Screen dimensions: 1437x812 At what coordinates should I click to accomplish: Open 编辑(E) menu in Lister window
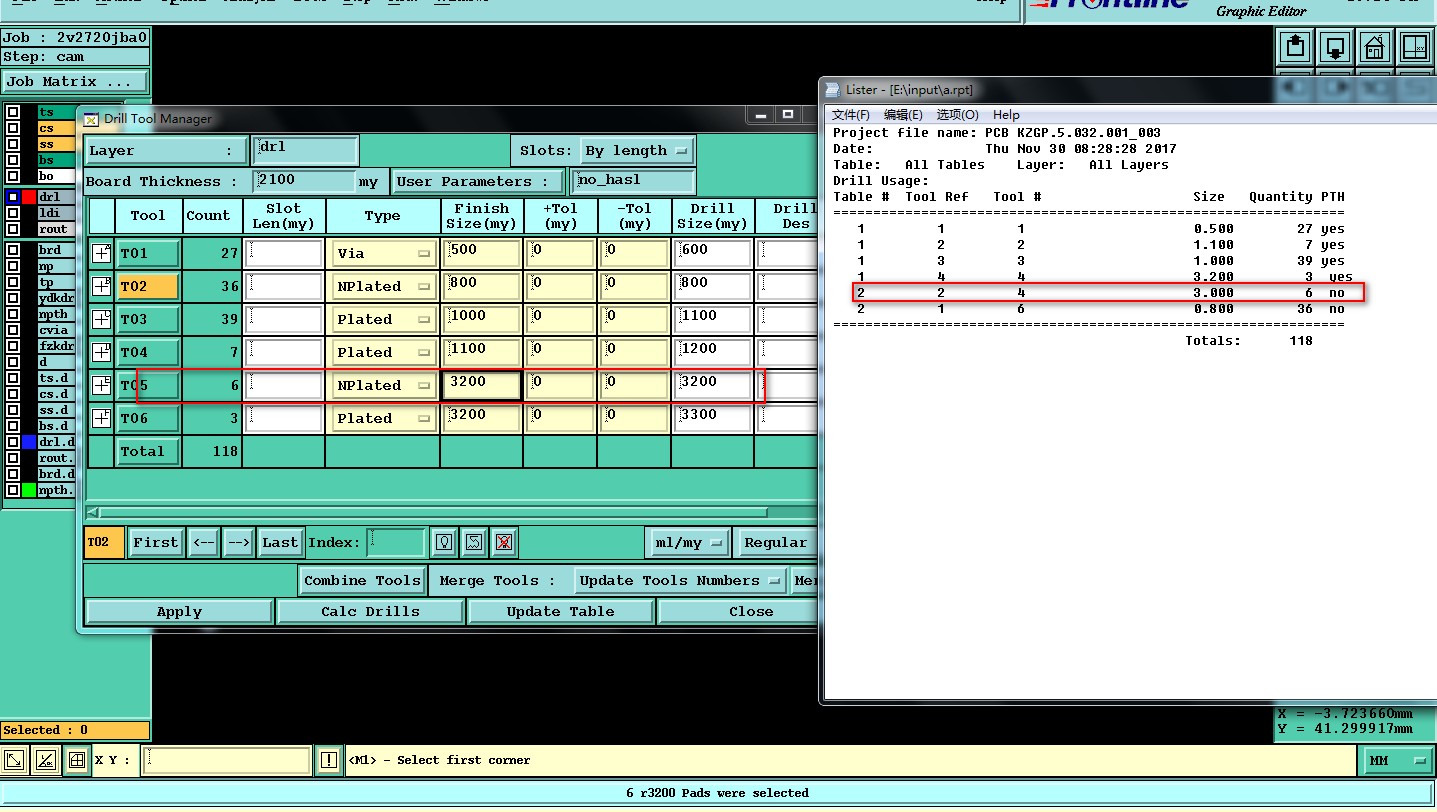tap(903, 115)
